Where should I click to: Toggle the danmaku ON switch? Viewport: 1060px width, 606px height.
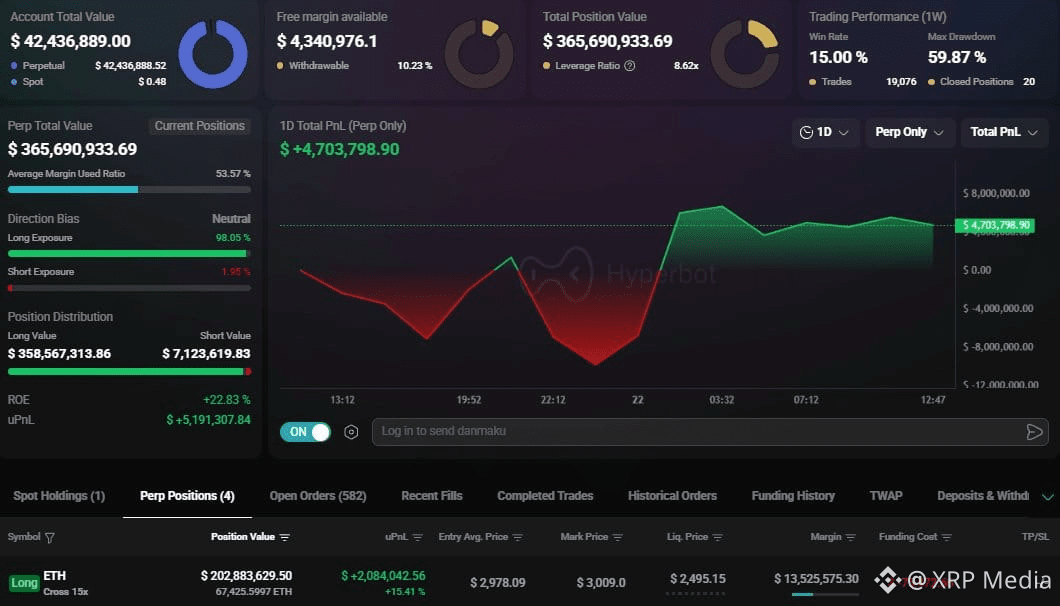pos(306,432)
